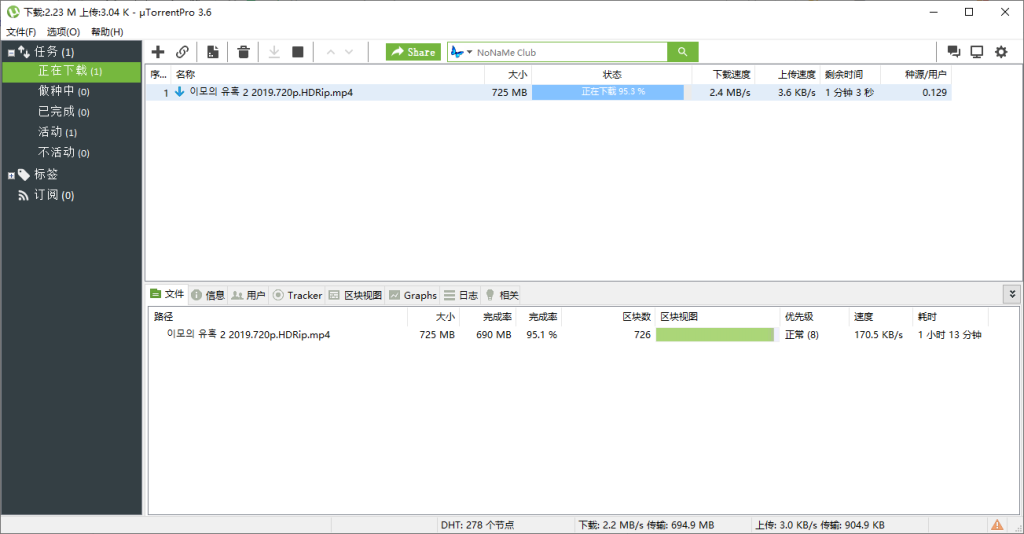Sort by 种源/用户 column header

point(916,74)
